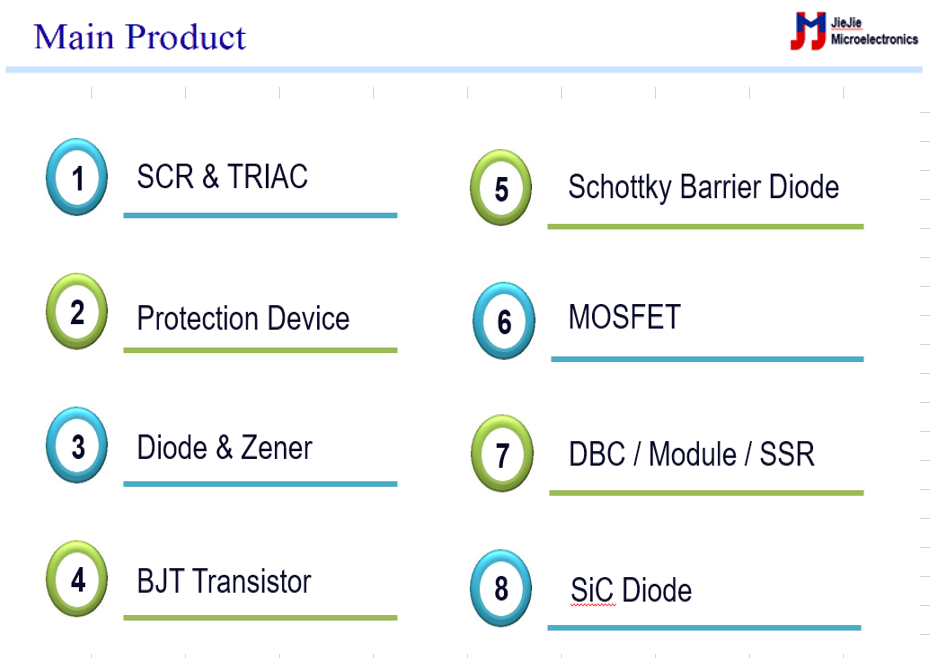This screenshot has width=930, height=658.
Task: Open the Protection Device item
Action: tap(243, 318)
